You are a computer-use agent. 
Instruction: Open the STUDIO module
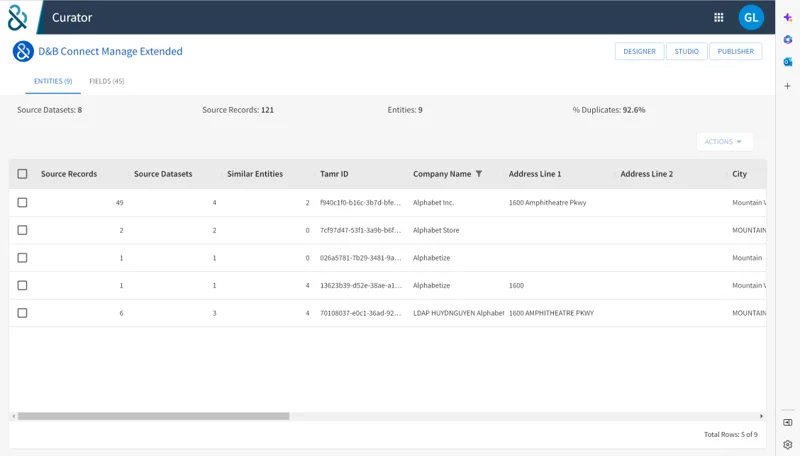pyautogui.click(x=686, y=52)
